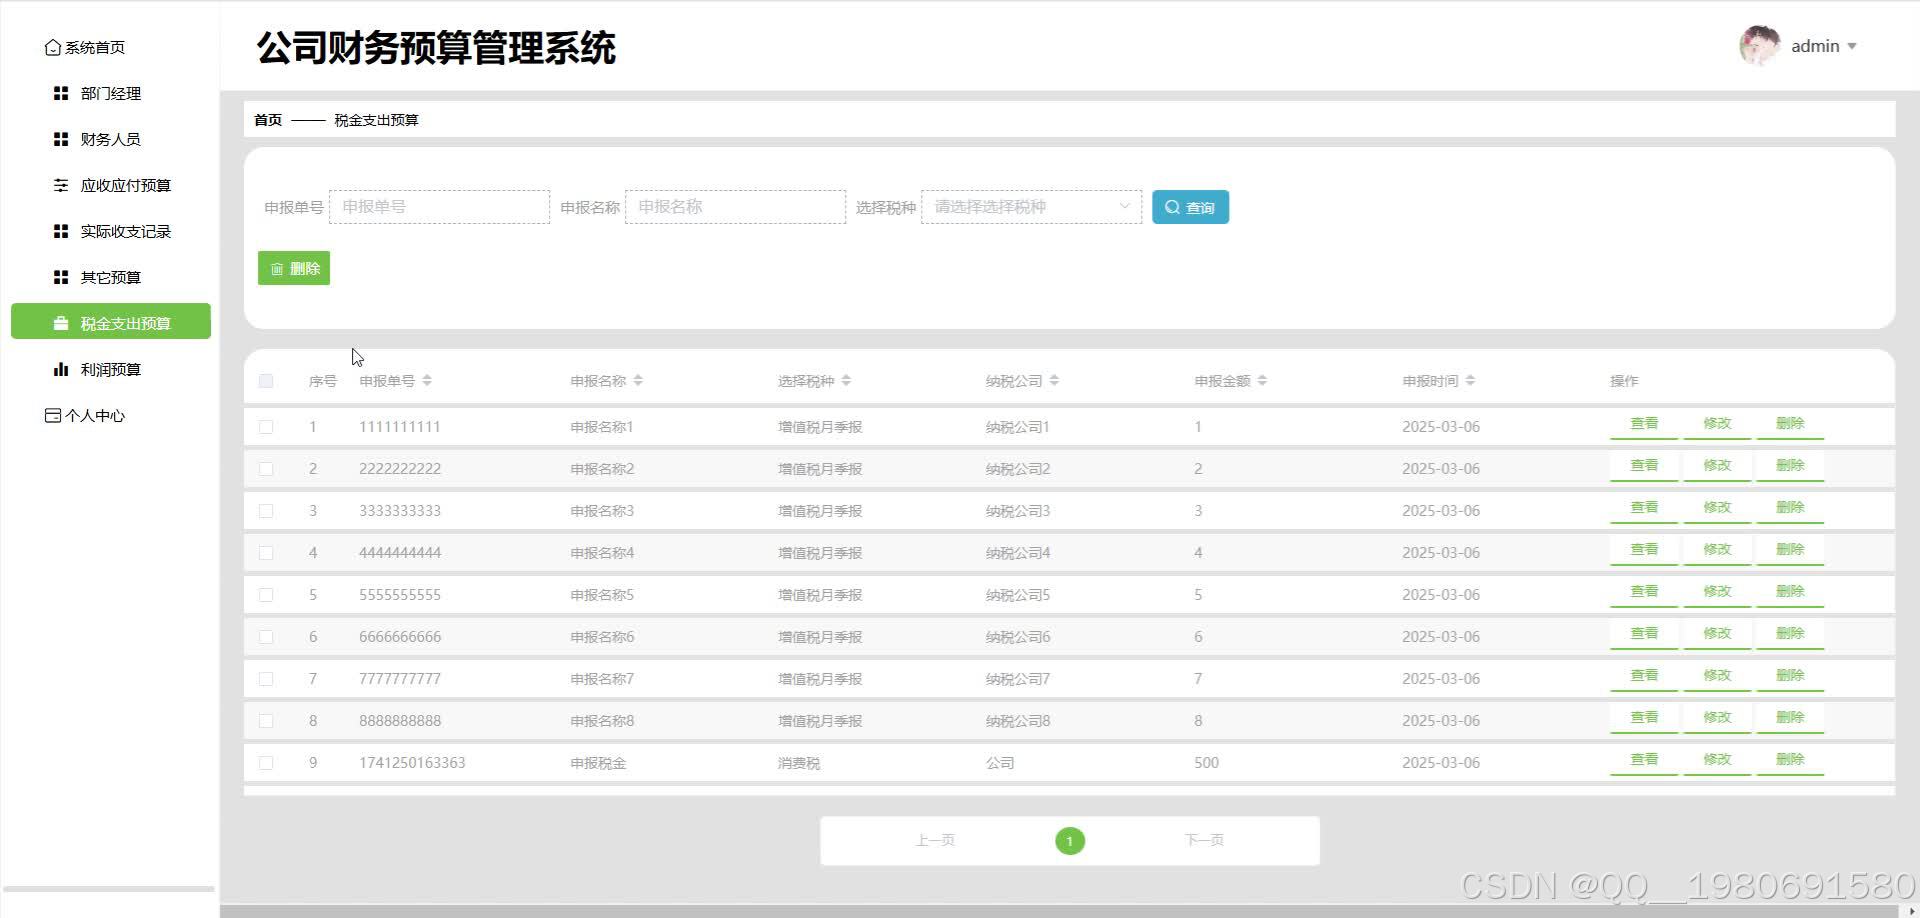Click 删除 for row 申报名称8

point(1790,718)
